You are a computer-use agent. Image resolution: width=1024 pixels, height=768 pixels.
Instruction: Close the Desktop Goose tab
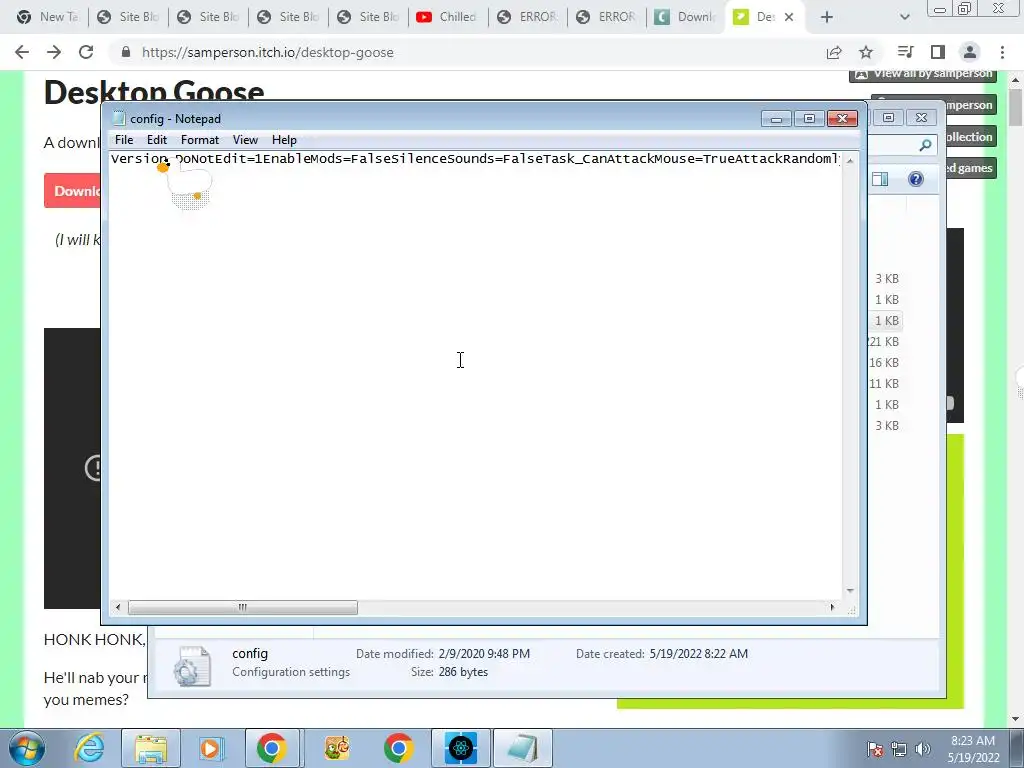[x=789, y=17]
